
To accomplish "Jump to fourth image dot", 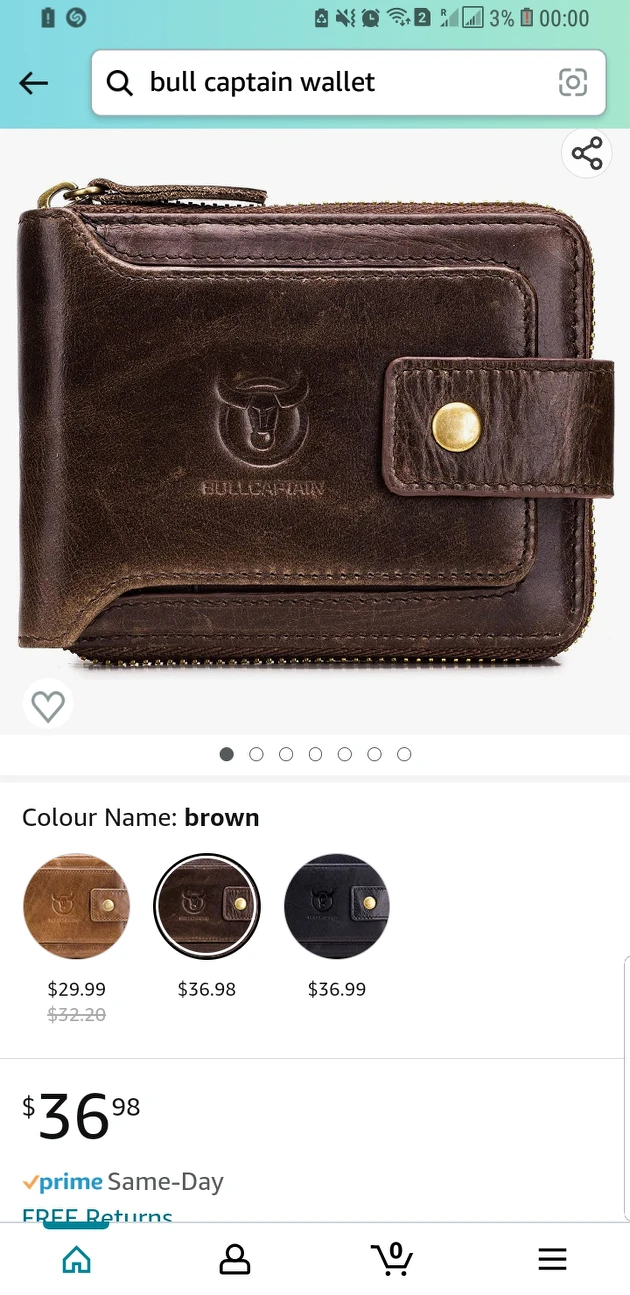I will pos(315,754).
